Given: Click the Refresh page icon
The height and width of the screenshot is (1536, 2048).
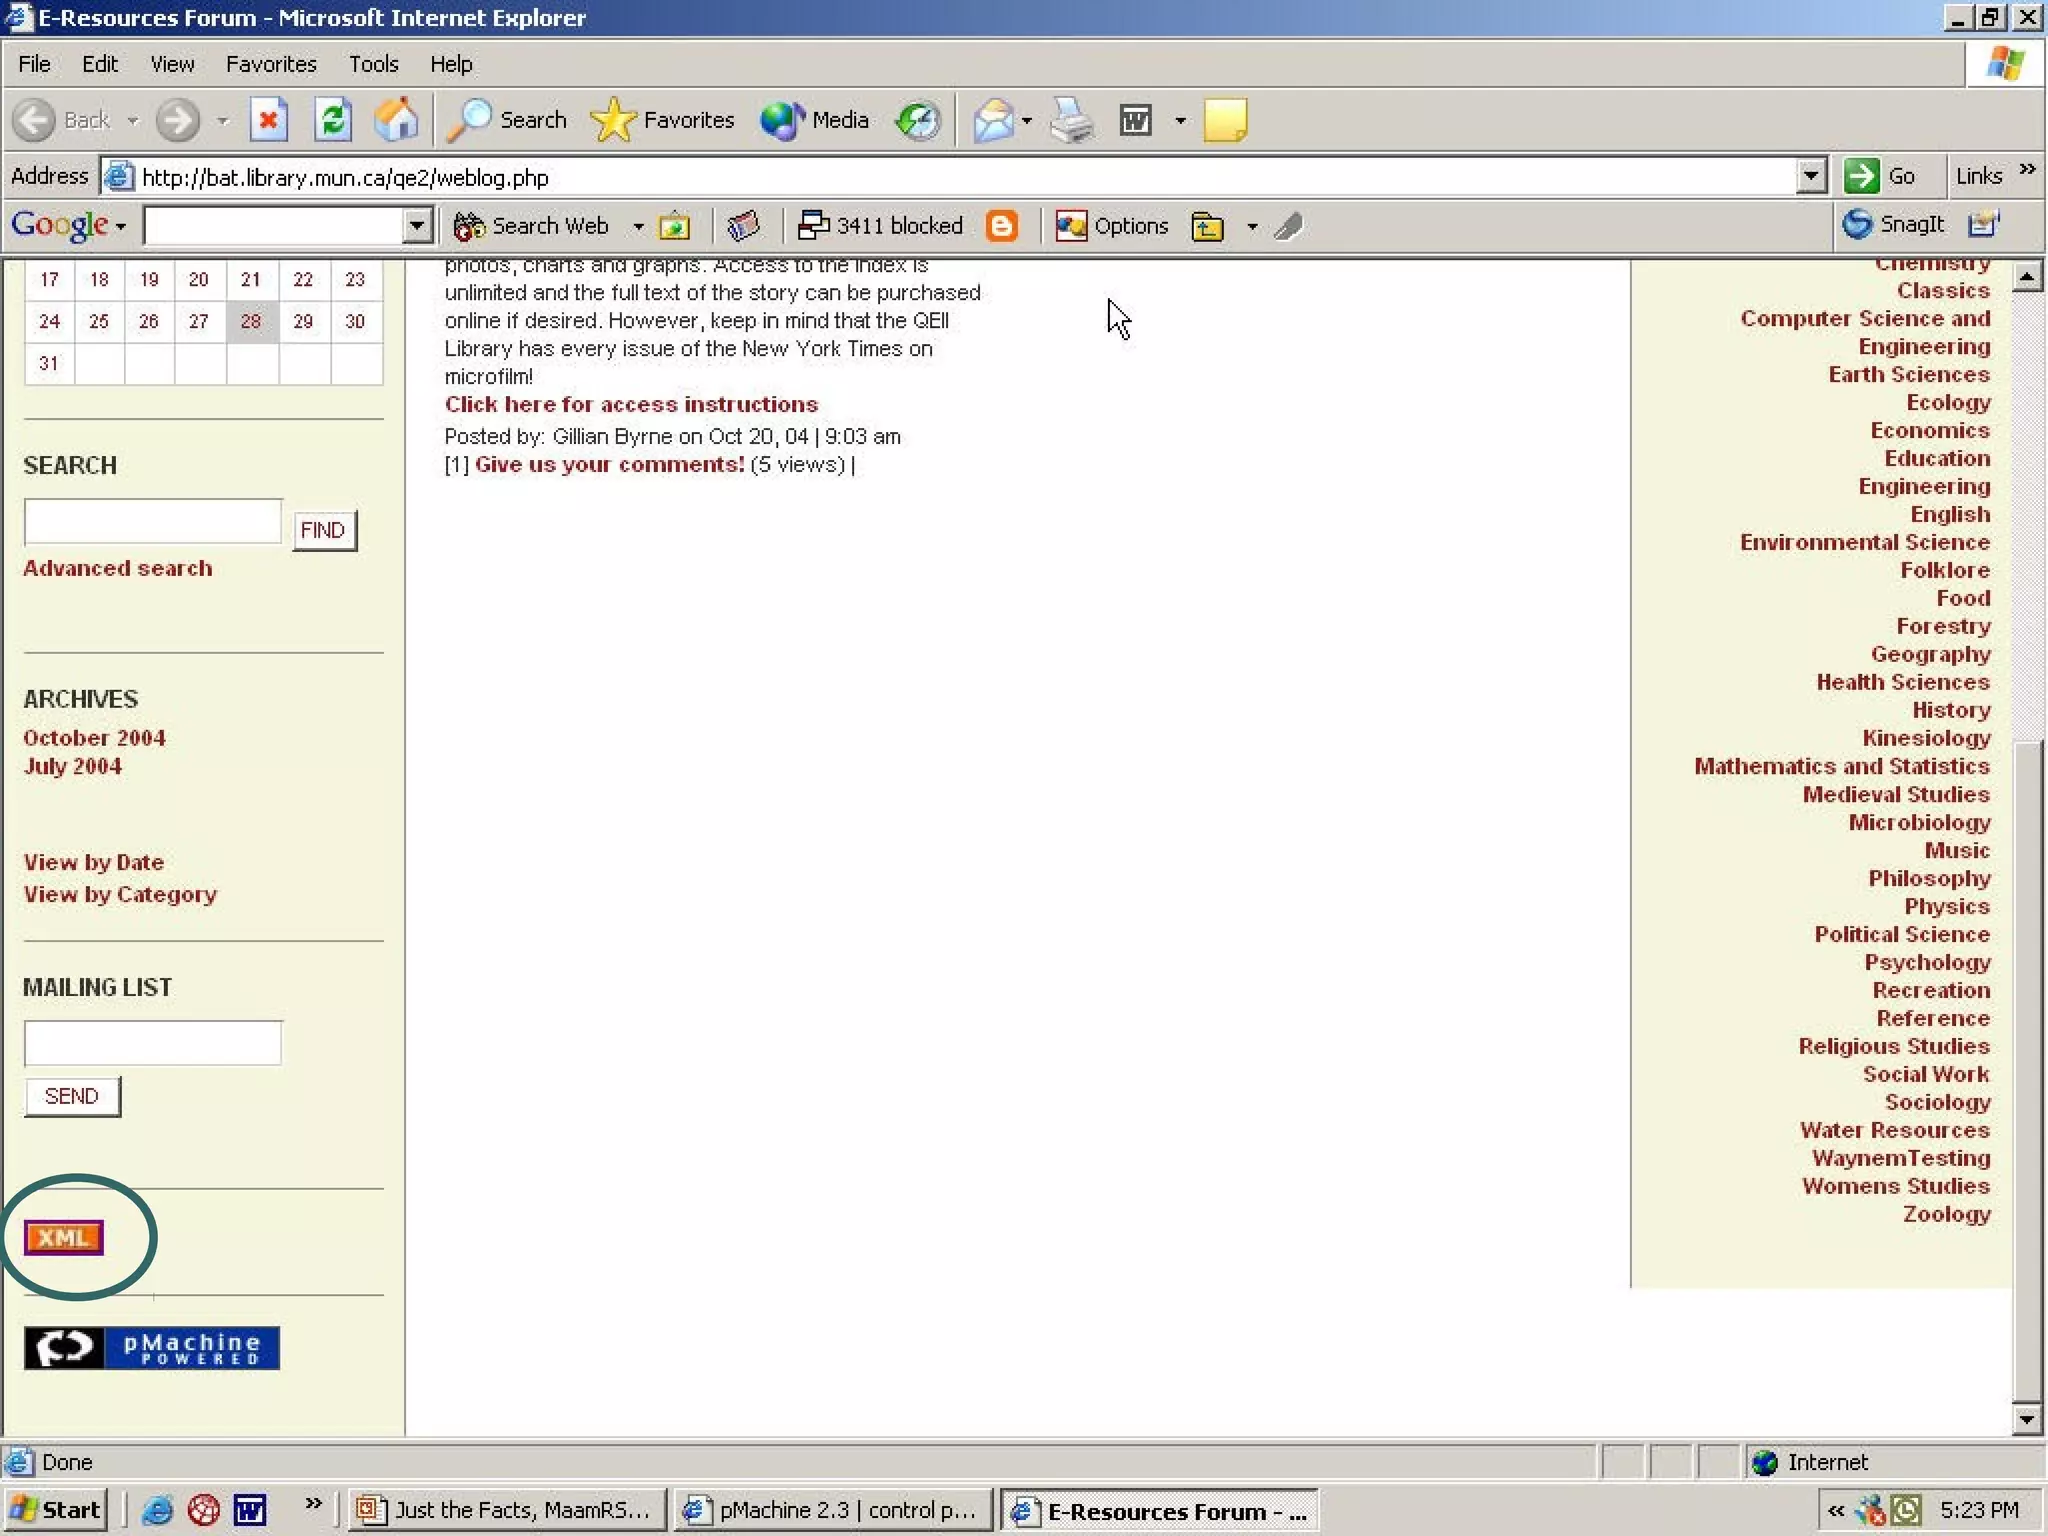Looking at the screenshot, I should coord(333,121).
